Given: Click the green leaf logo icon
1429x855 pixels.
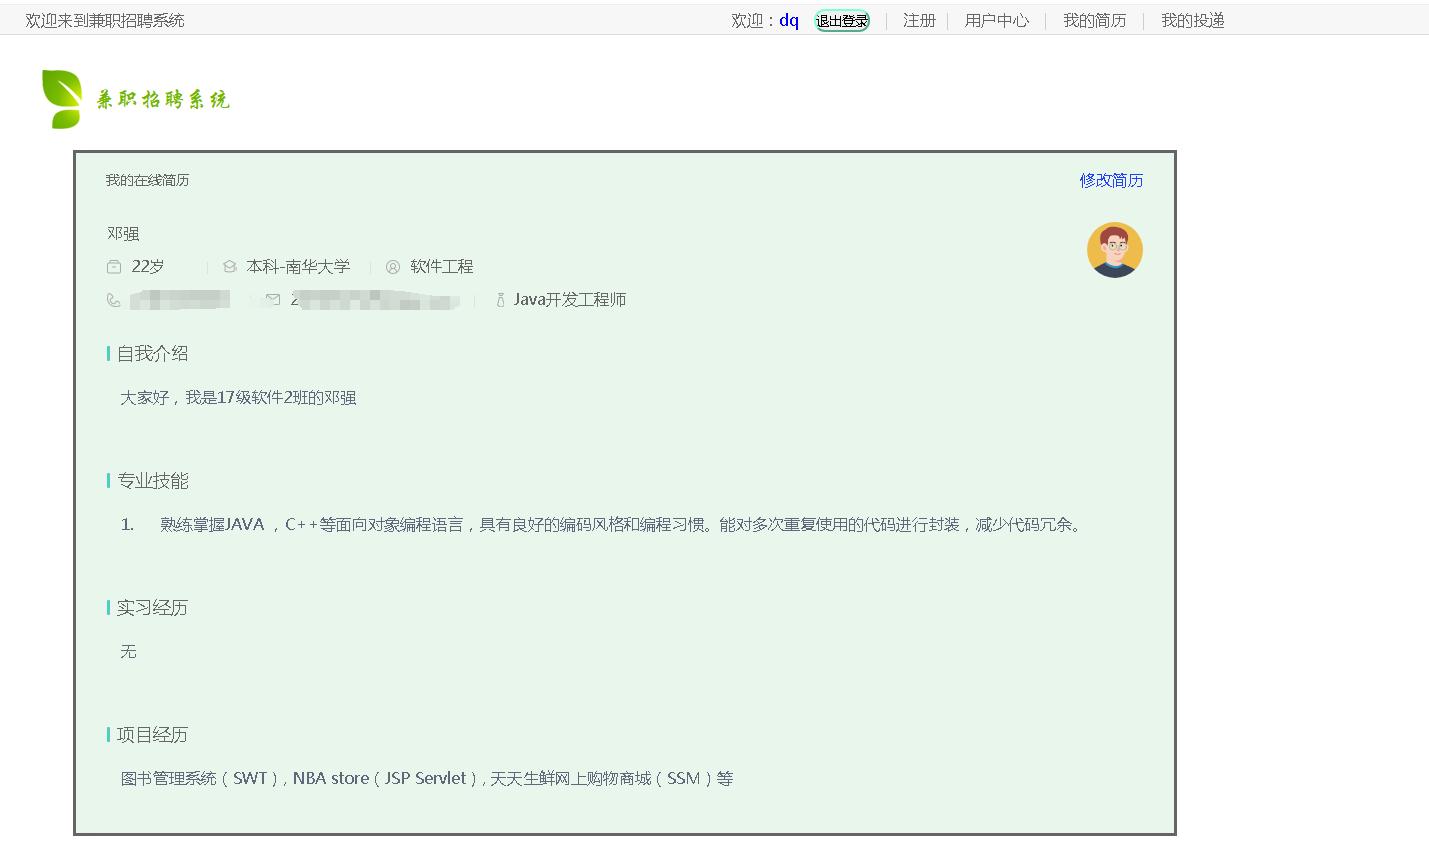Looking at the screenshot, I should point(62,98).
